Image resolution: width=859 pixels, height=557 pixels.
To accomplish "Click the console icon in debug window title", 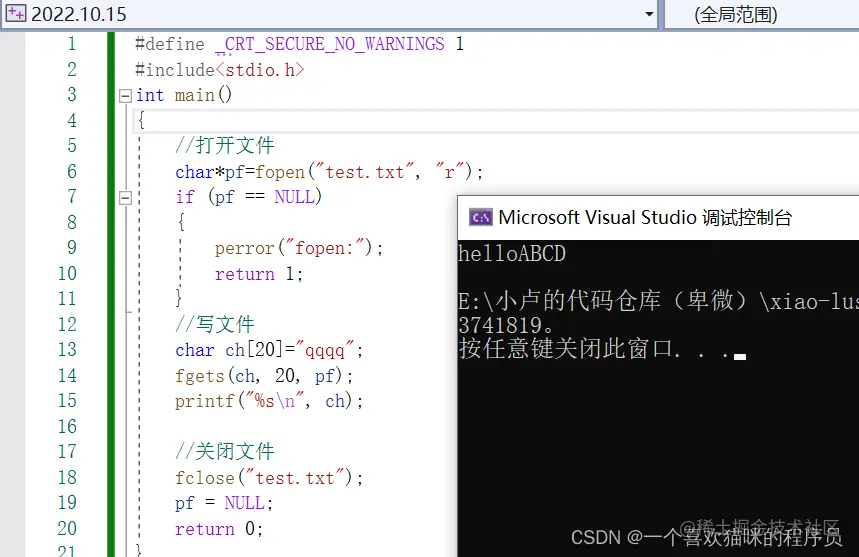I will point(480,217).
